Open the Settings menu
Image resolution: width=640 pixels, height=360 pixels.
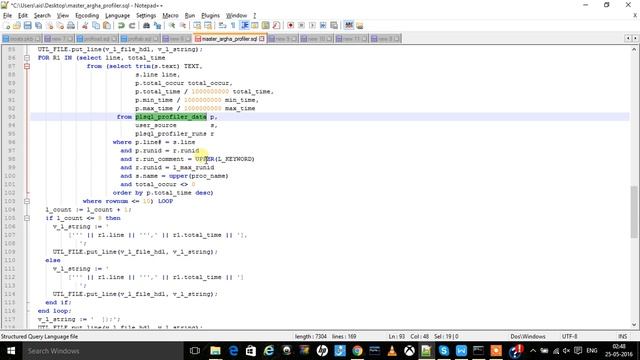146,16
